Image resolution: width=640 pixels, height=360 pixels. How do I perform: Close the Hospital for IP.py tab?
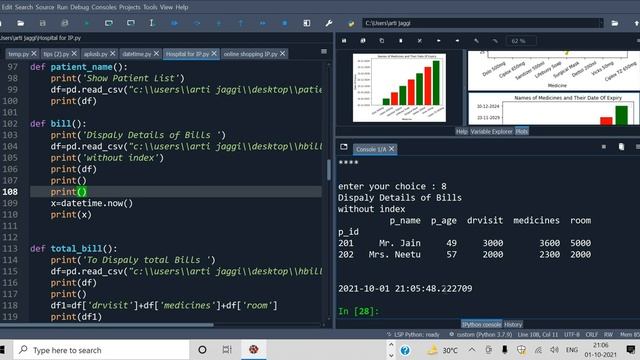(x=214, y=53)
